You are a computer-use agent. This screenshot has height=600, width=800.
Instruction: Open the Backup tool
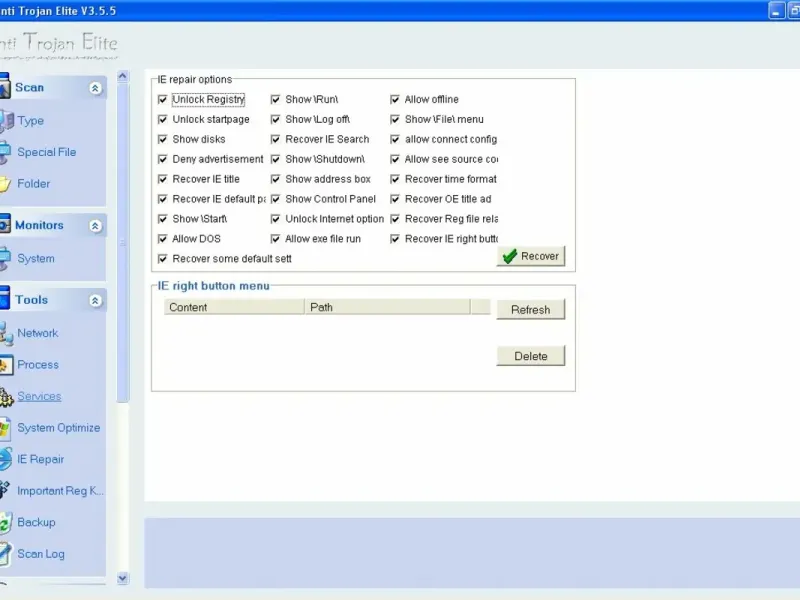[x=36, y=522]
